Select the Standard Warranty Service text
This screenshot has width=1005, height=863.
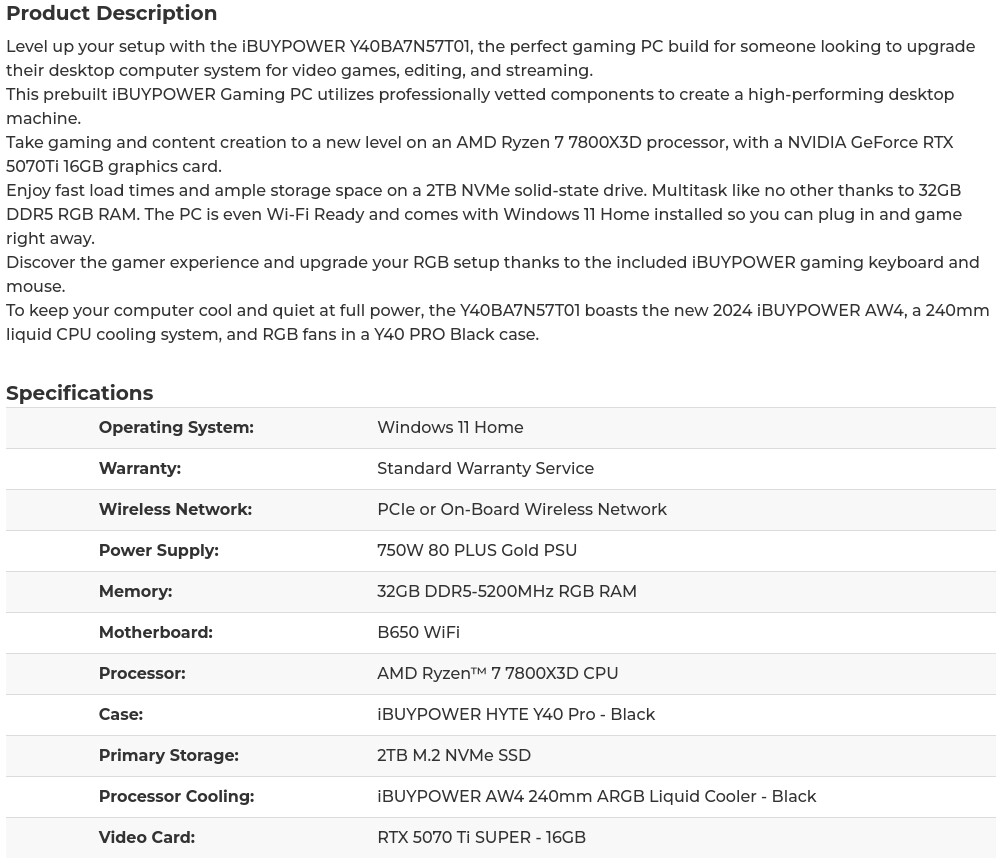click(x=485, y=468)
